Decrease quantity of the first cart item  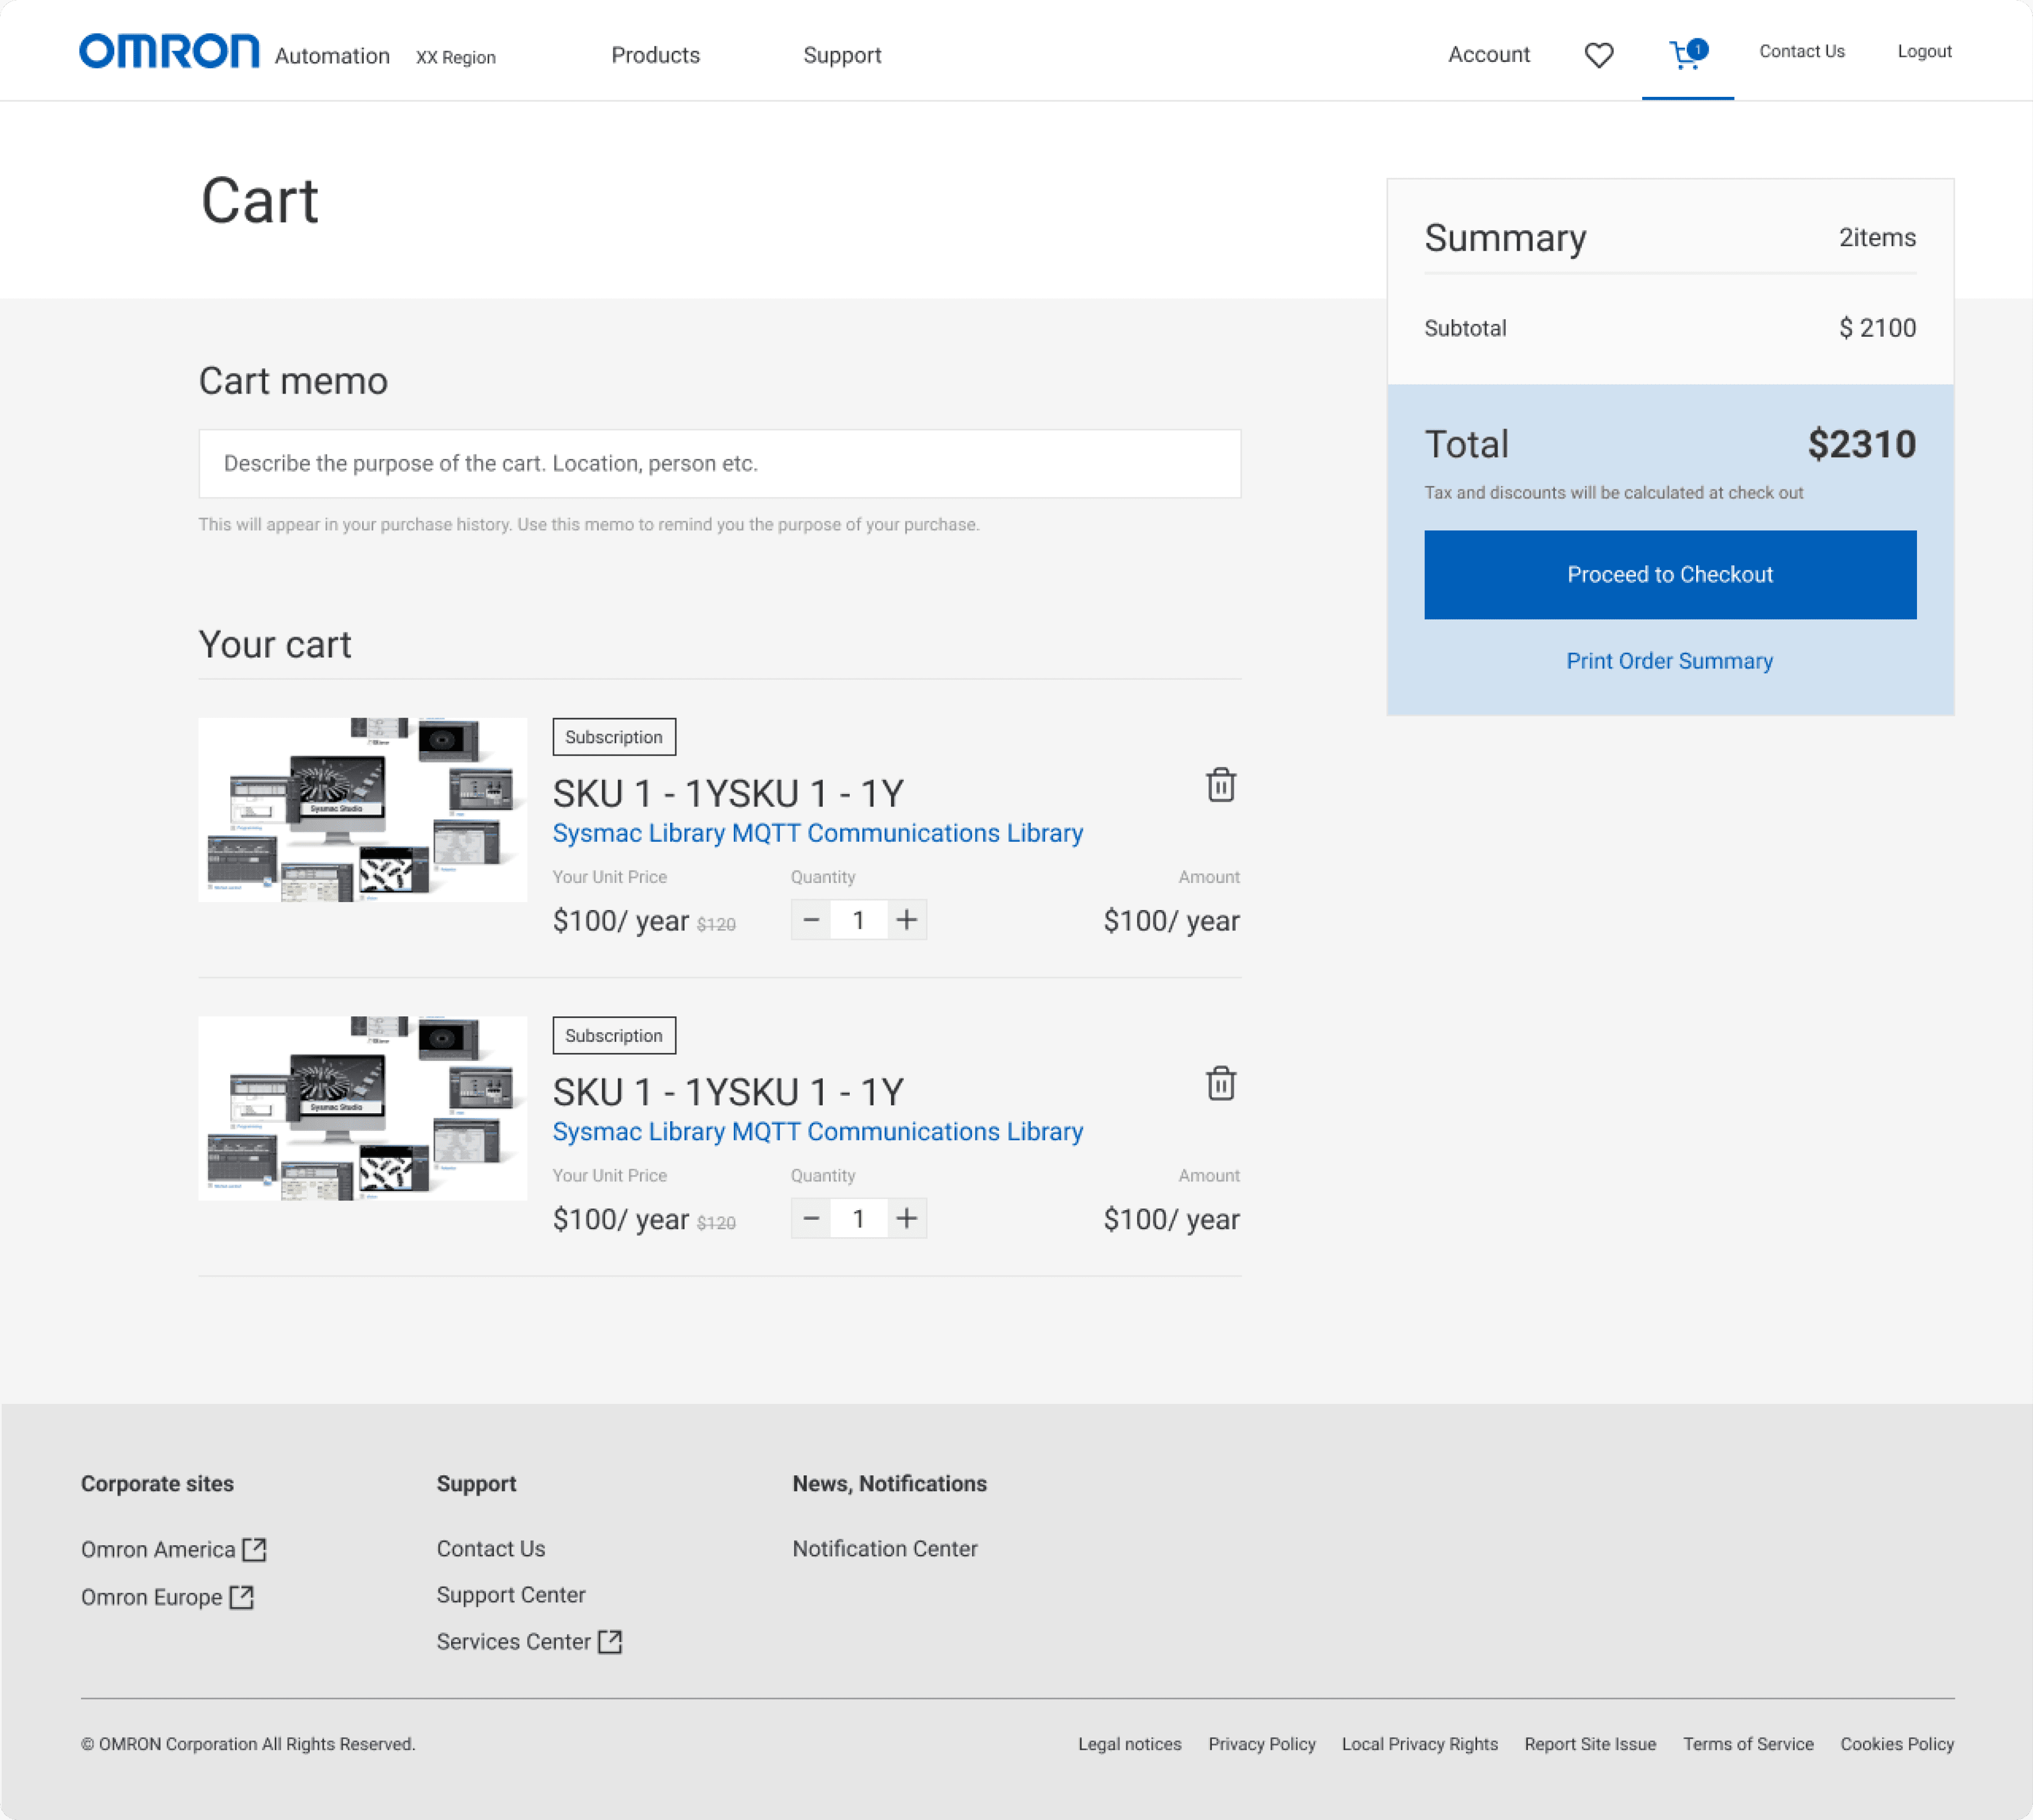[811, 920]
